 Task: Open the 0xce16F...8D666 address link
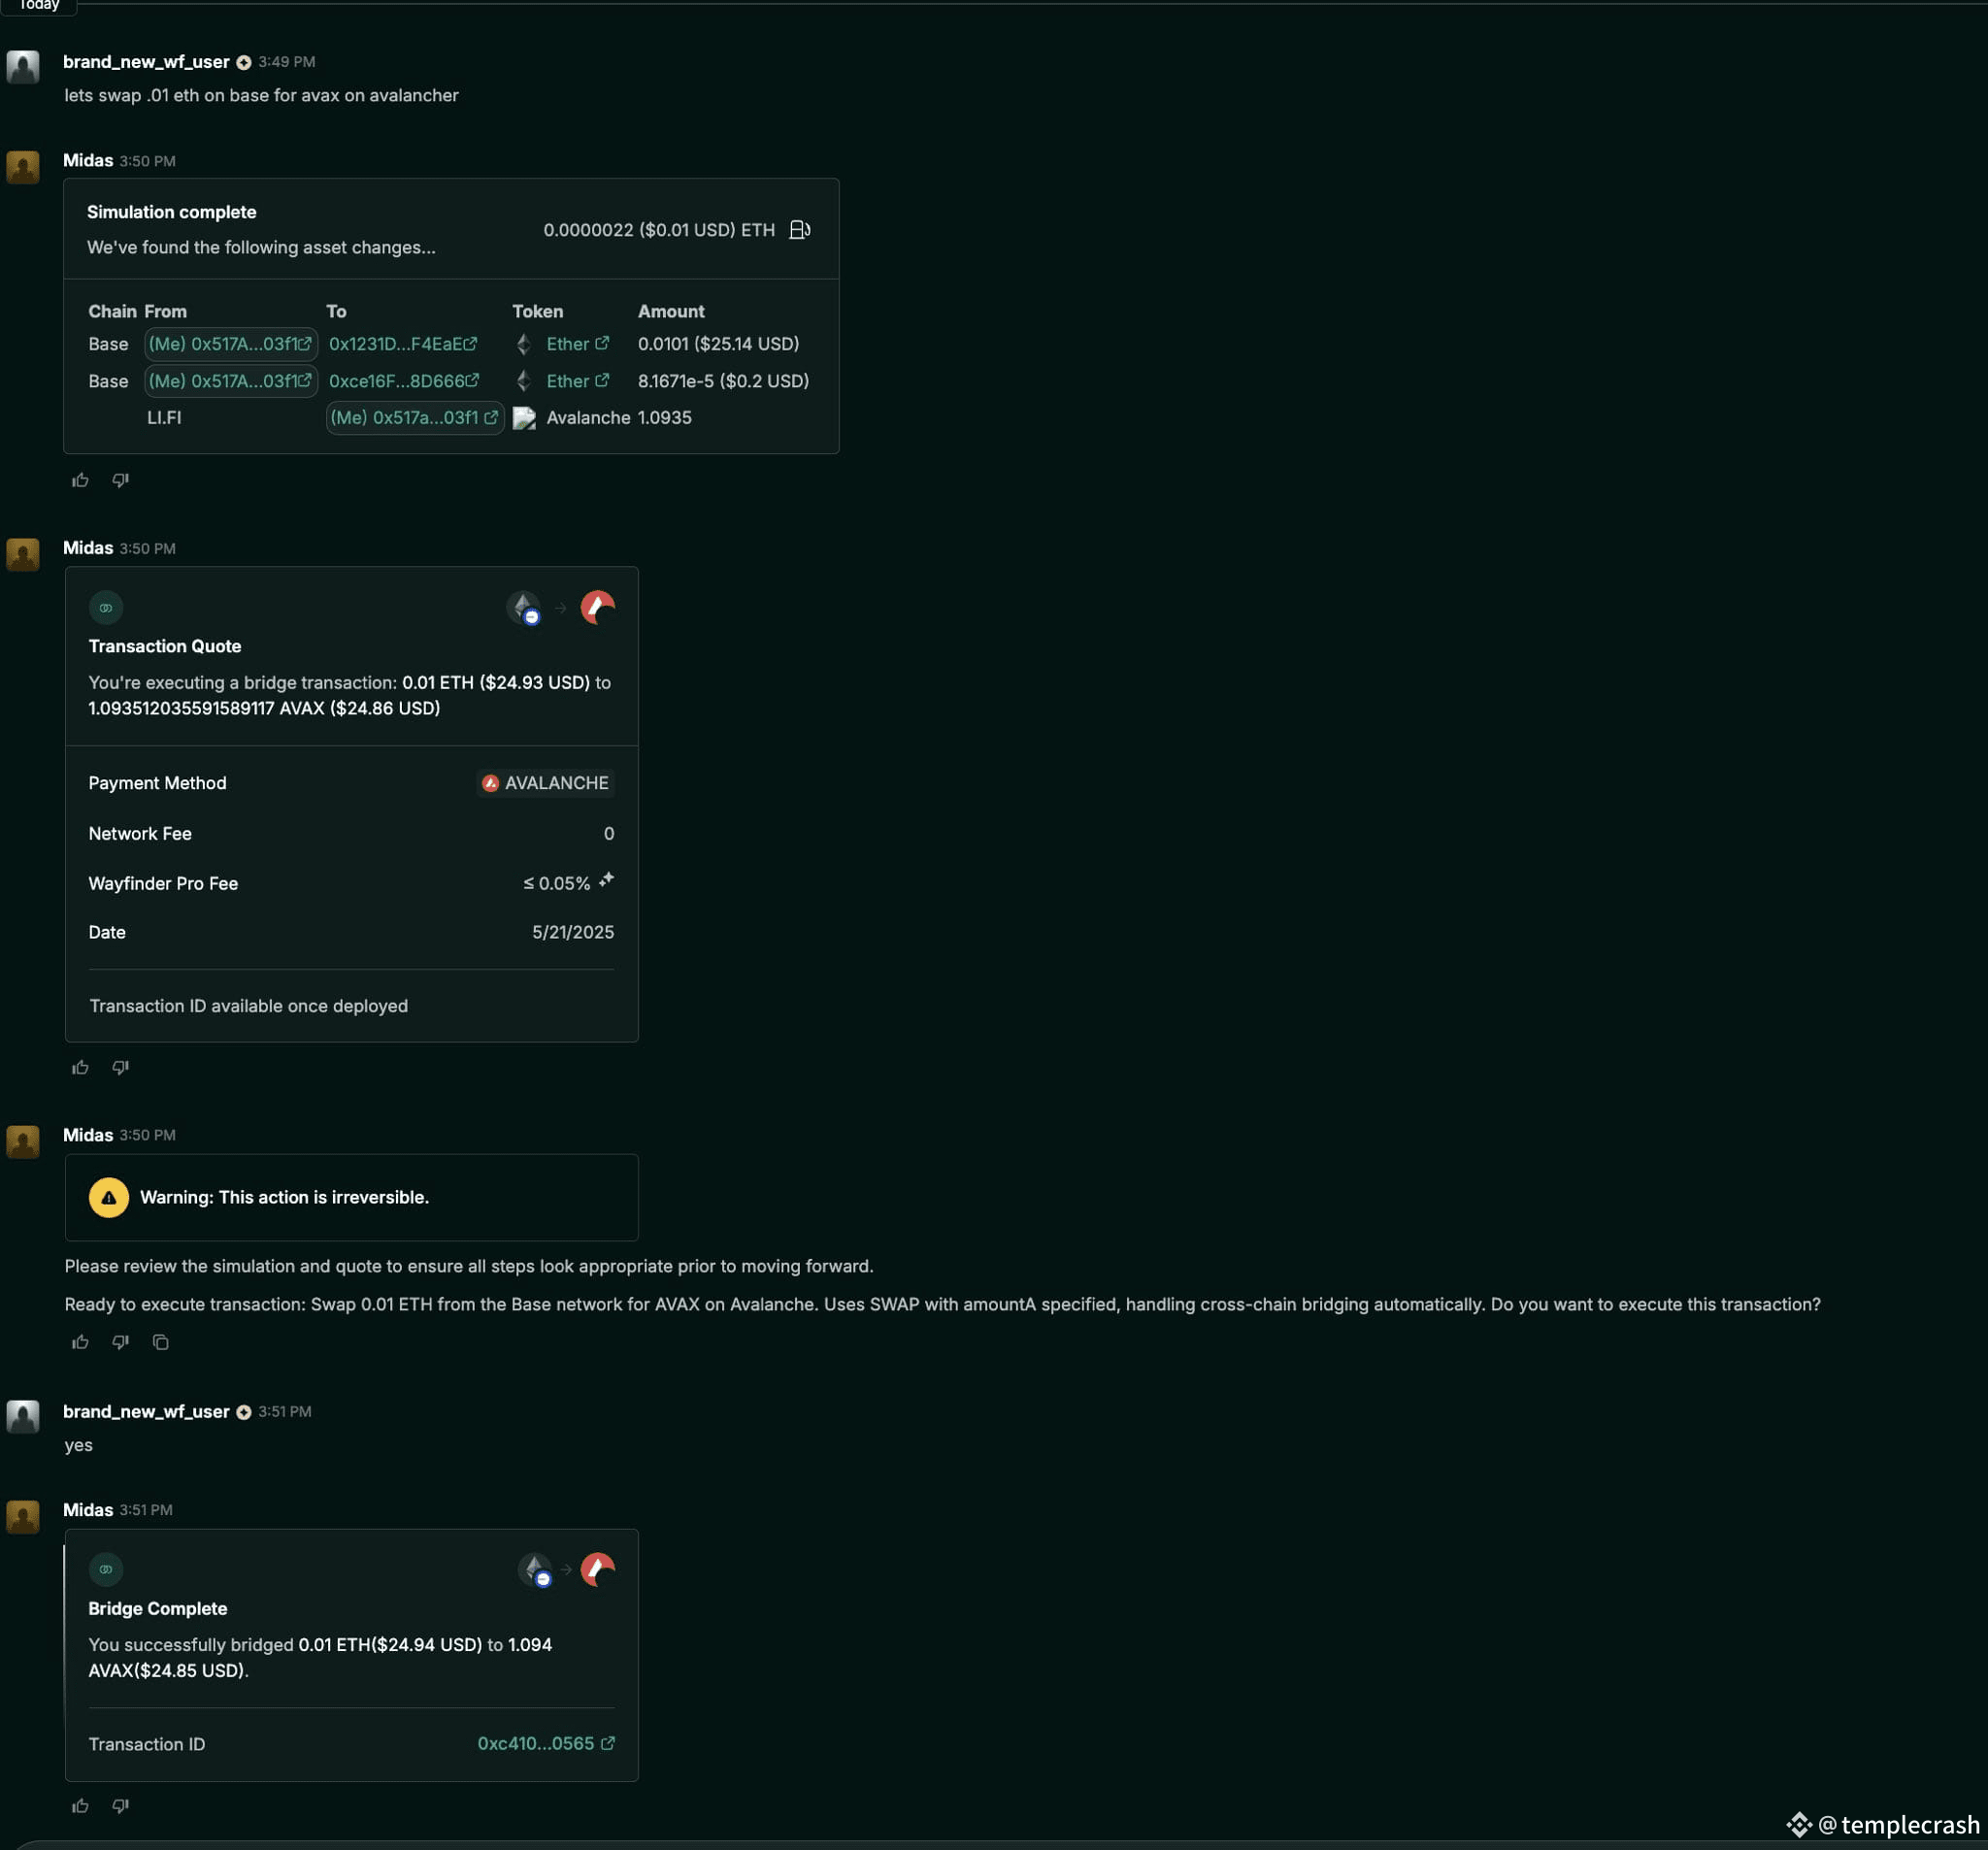pyautogui.click(x=404, y=381)
